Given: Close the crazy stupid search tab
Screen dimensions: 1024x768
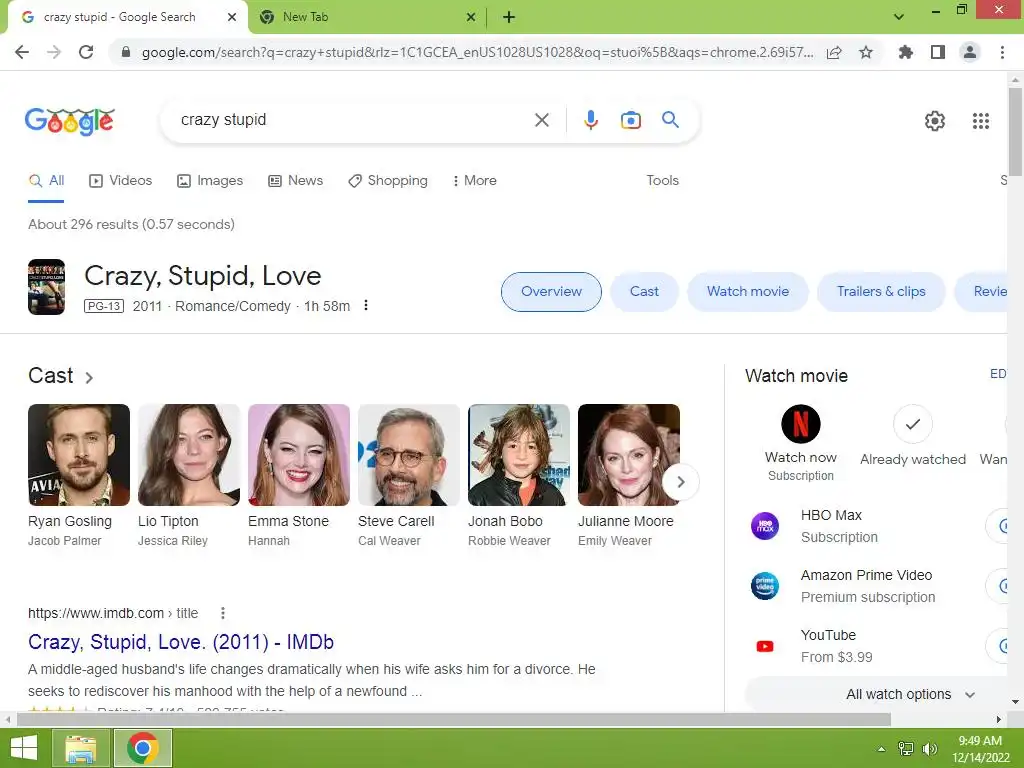Looking at the screenshot, I should pyautogui.click(x=232, y=18).
